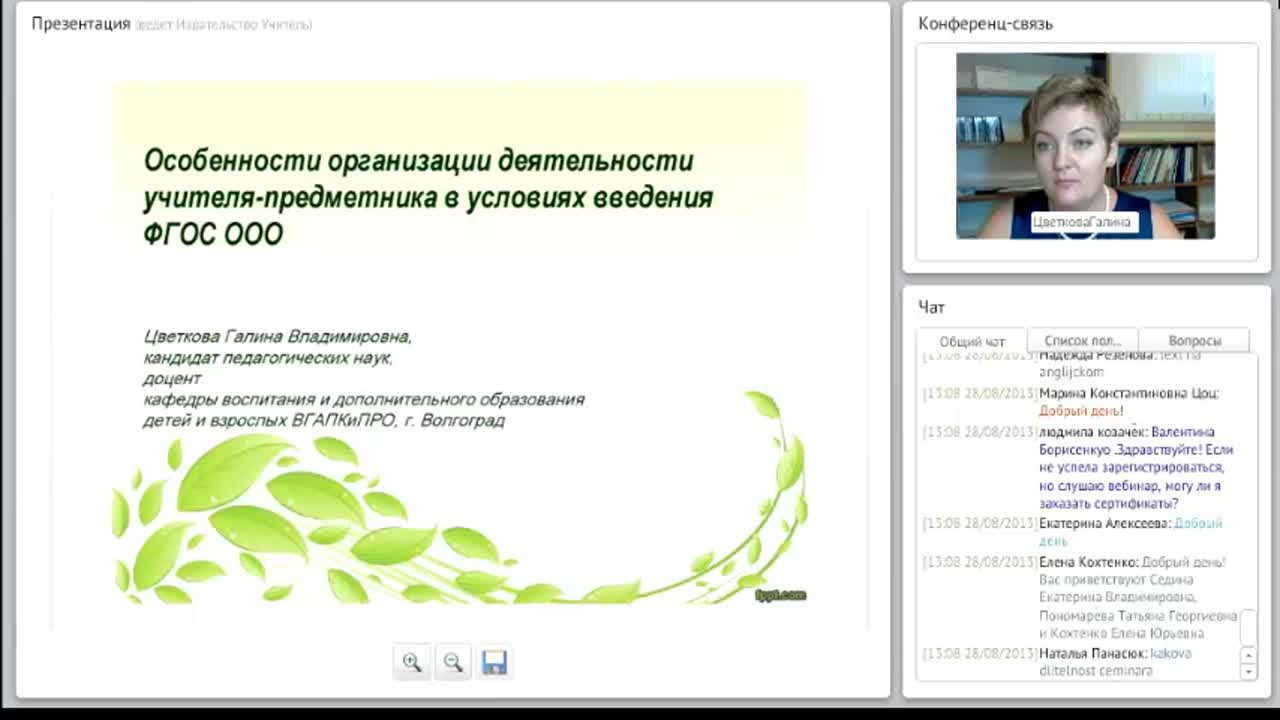This screenshot has width=1280, height=720.
Task: Click the chat scrollbar up arrow
Action: [x=1248, y=656]
